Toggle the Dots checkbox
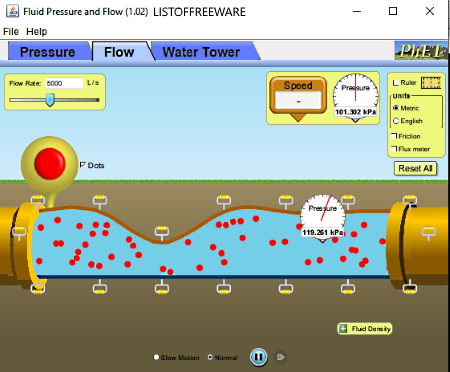Image resolution: width=450 pixels, height=372 pixels. (x=83, y=165)
